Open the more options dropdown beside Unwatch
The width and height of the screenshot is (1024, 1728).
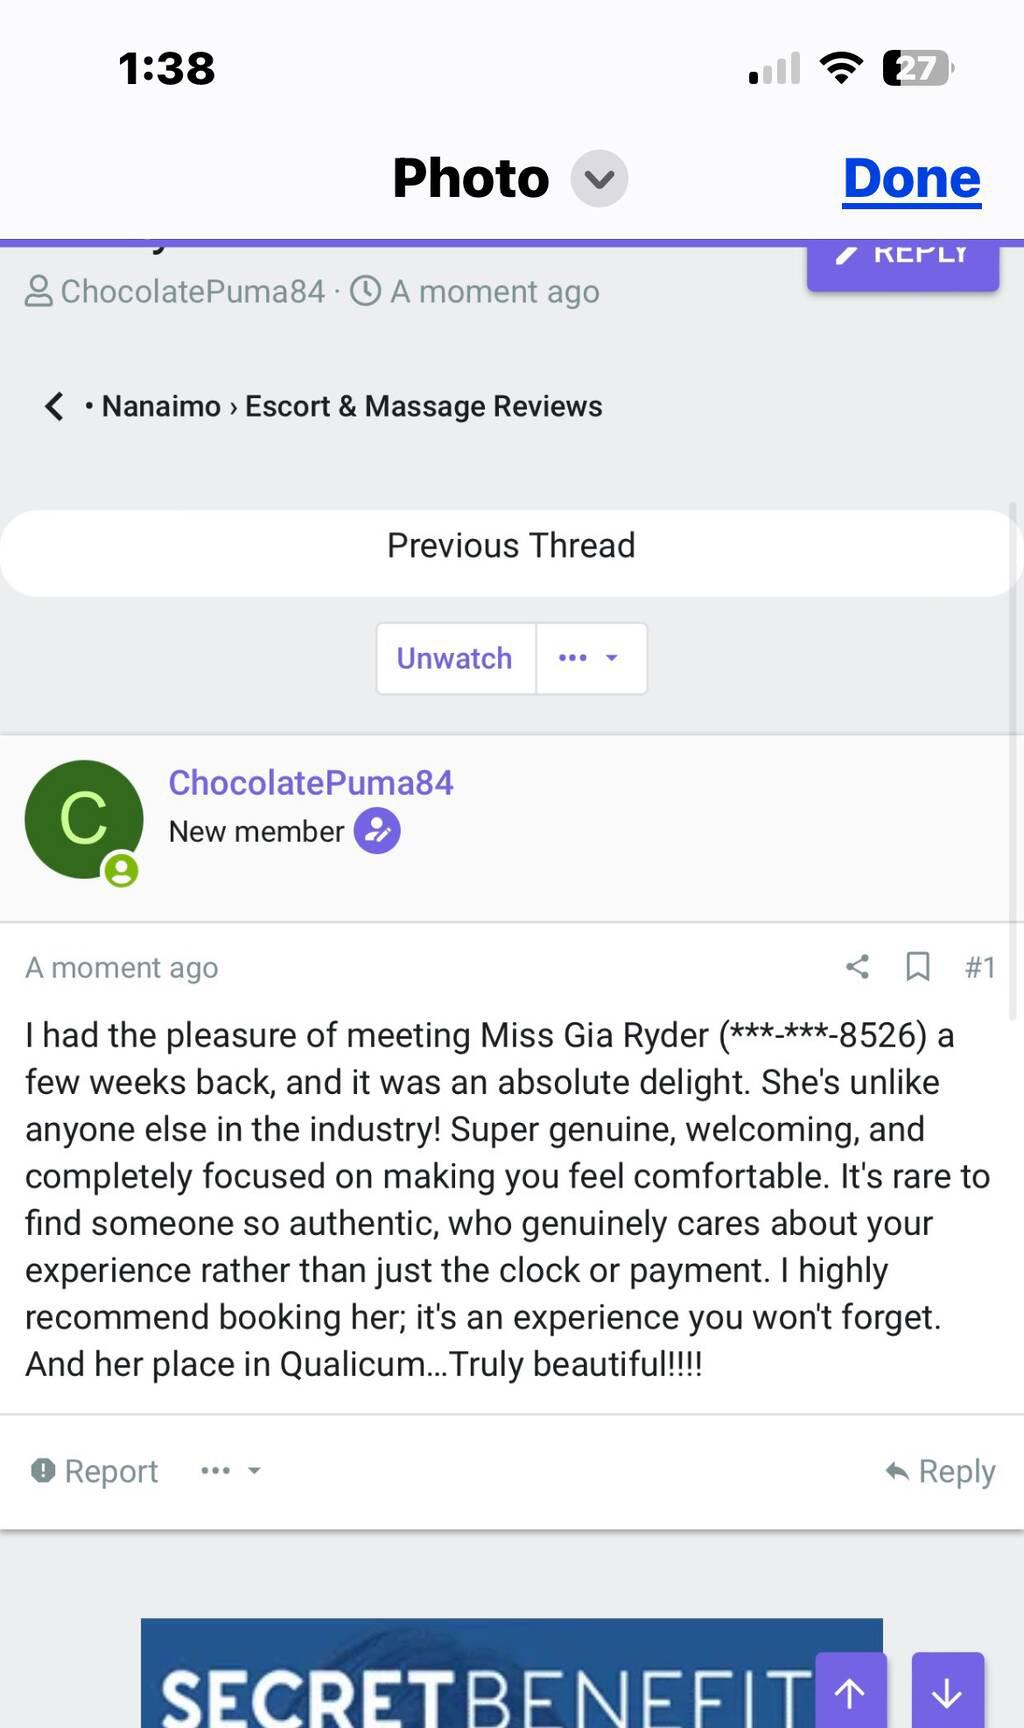(590, 658)
